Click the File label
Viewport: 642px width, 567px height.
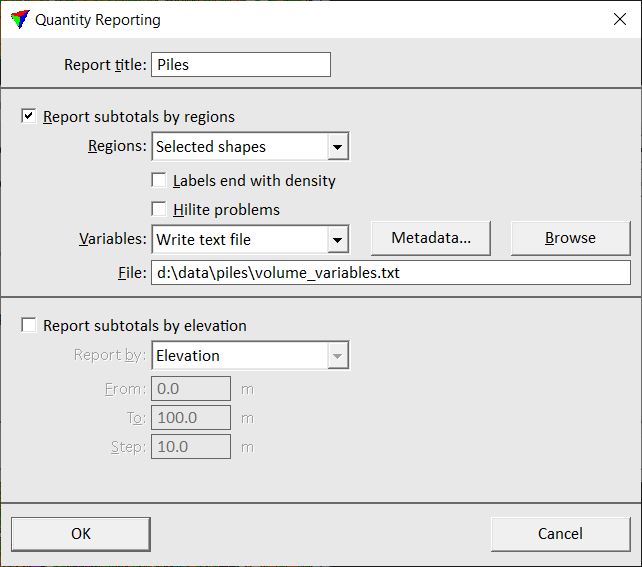coord(132,273)
